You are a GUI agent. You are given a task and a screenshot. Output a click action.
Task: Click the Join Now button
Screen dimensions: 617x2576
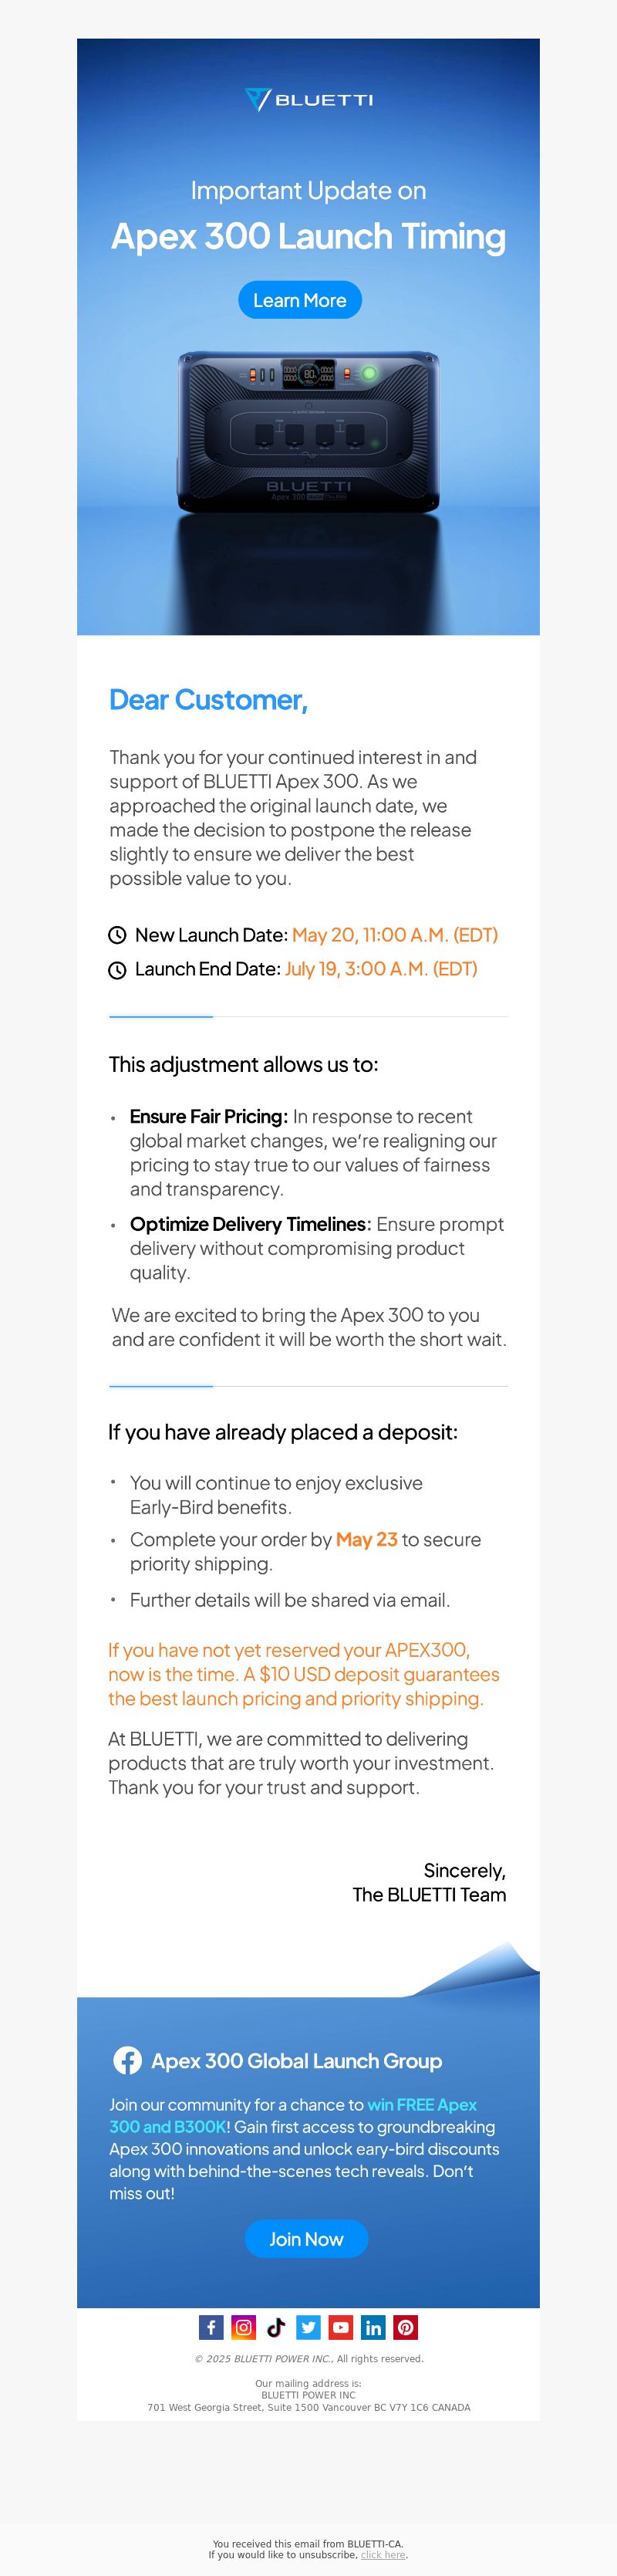pos(306,2238)
